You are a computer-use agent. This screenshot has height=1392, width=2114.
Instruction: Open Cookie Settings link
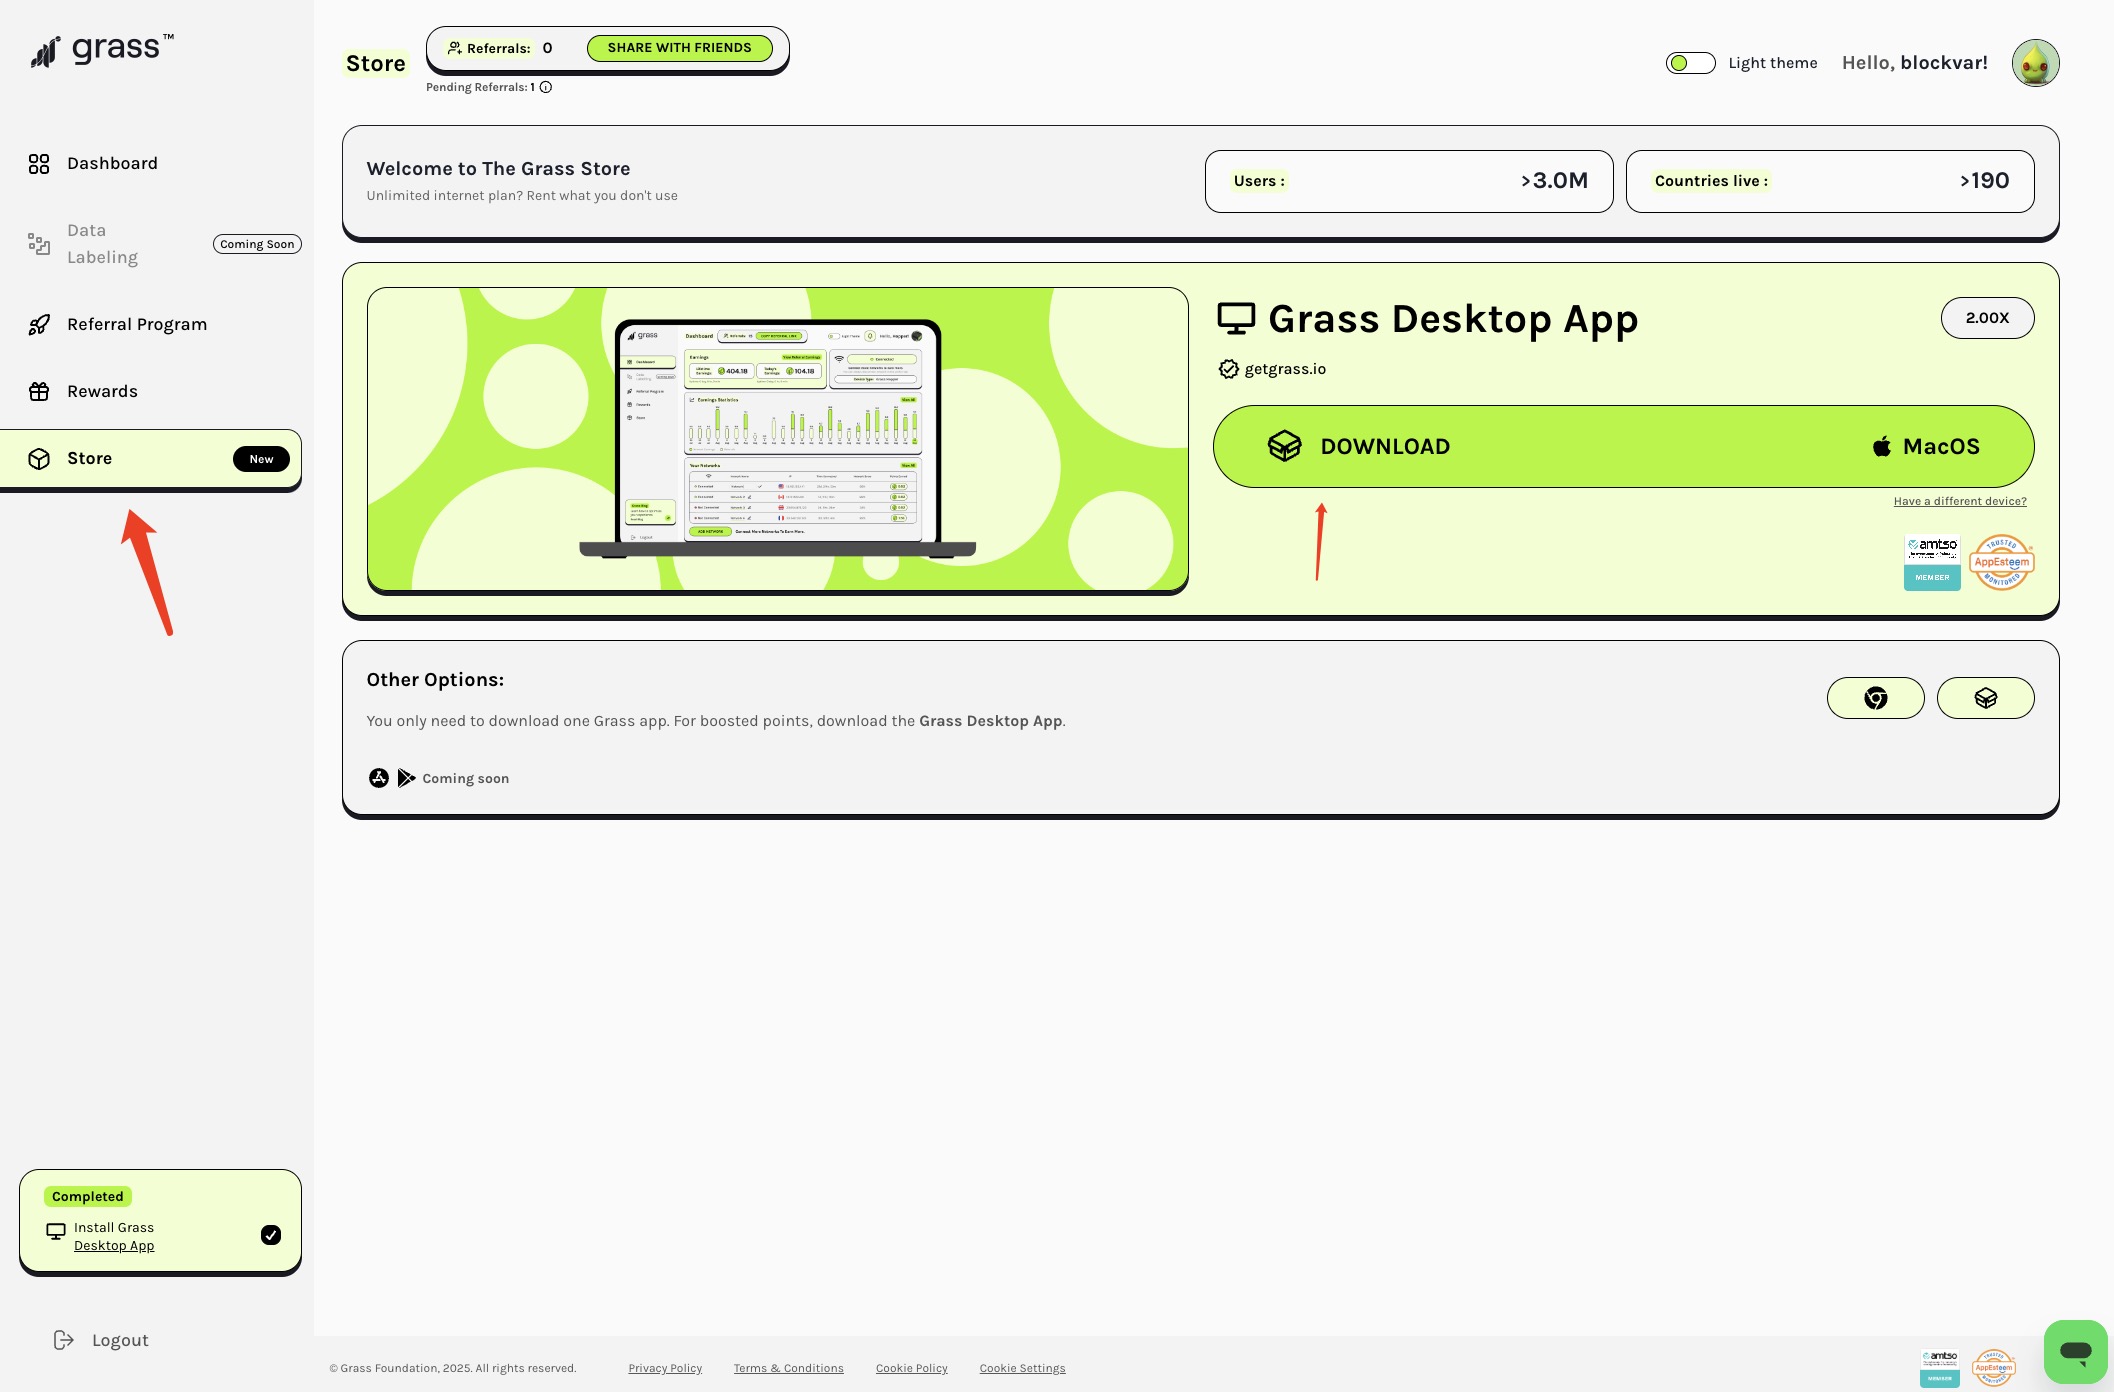tap(1022, 1368)
